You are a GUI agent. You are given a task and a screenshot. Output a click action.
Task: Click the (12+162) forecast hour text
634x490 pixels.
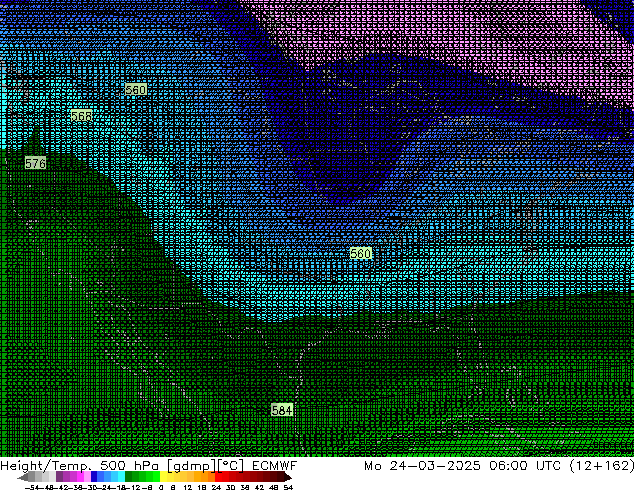pos(601,466)
